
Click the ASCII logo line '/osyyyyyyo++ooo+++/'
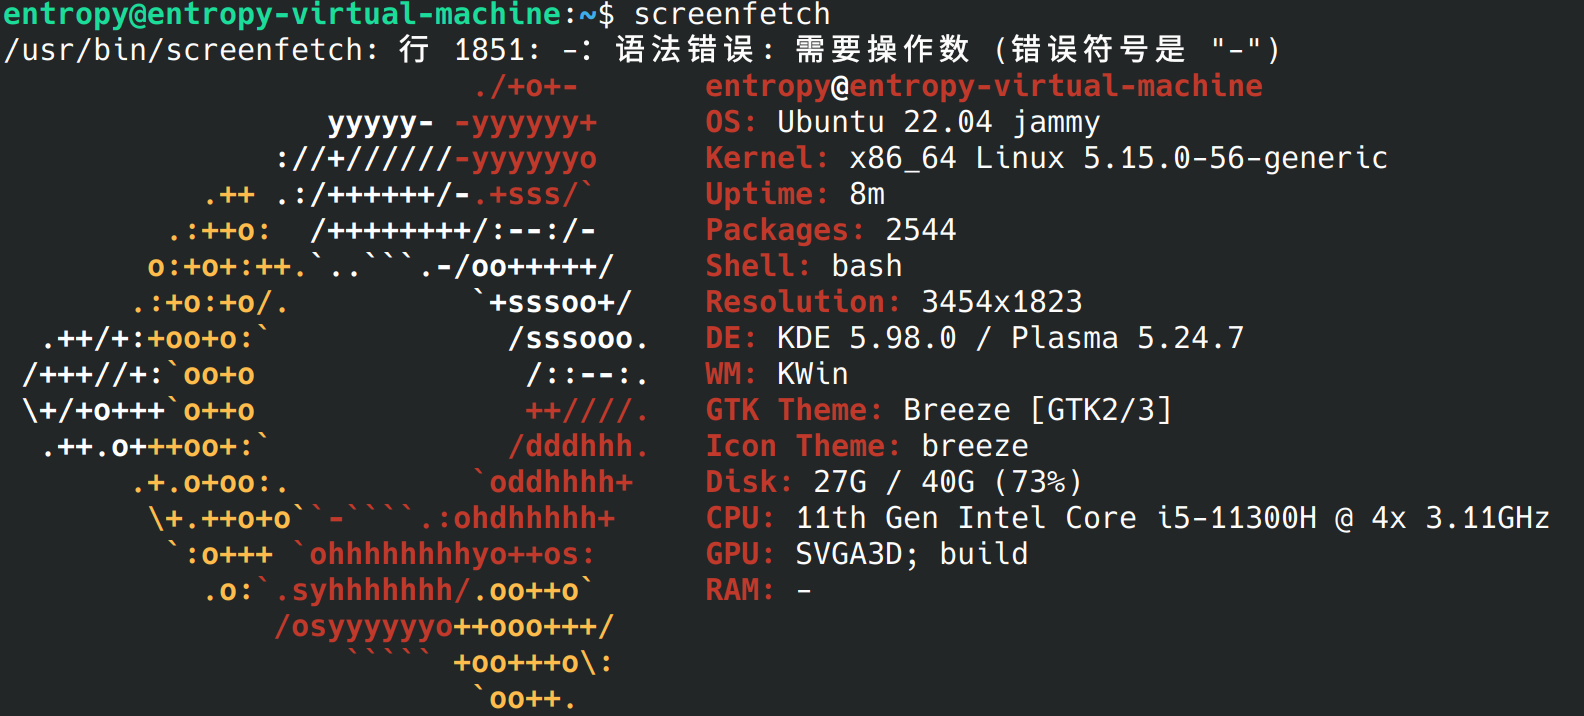444,626
